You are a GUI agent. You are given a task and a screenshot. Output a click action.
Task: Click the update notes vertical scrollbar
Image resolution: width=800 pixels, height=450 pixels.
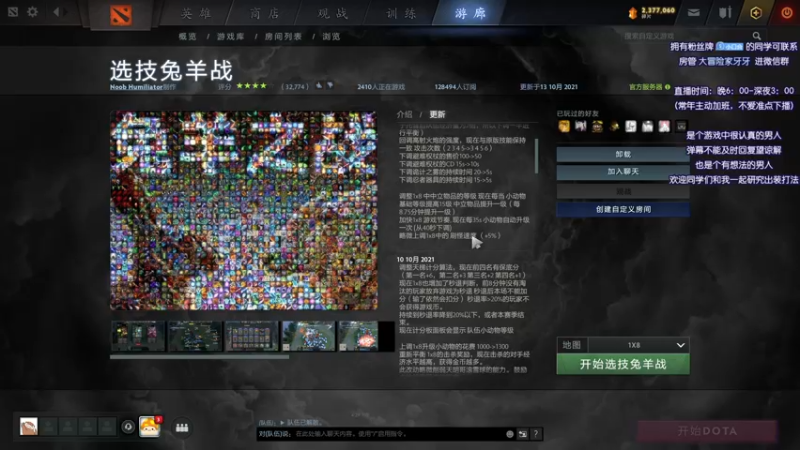tap(536, 156)
